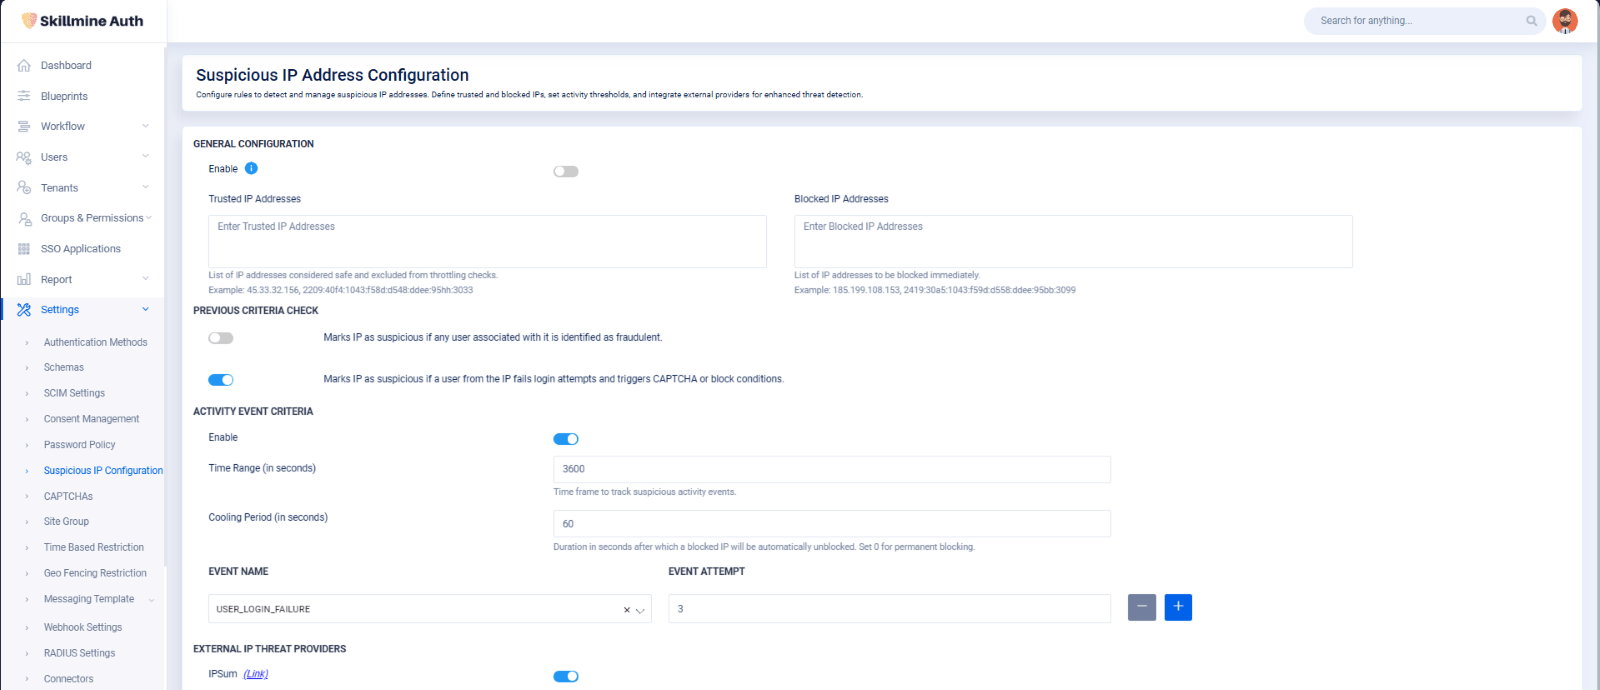Click the info icon beside Enable

[251, 168]
